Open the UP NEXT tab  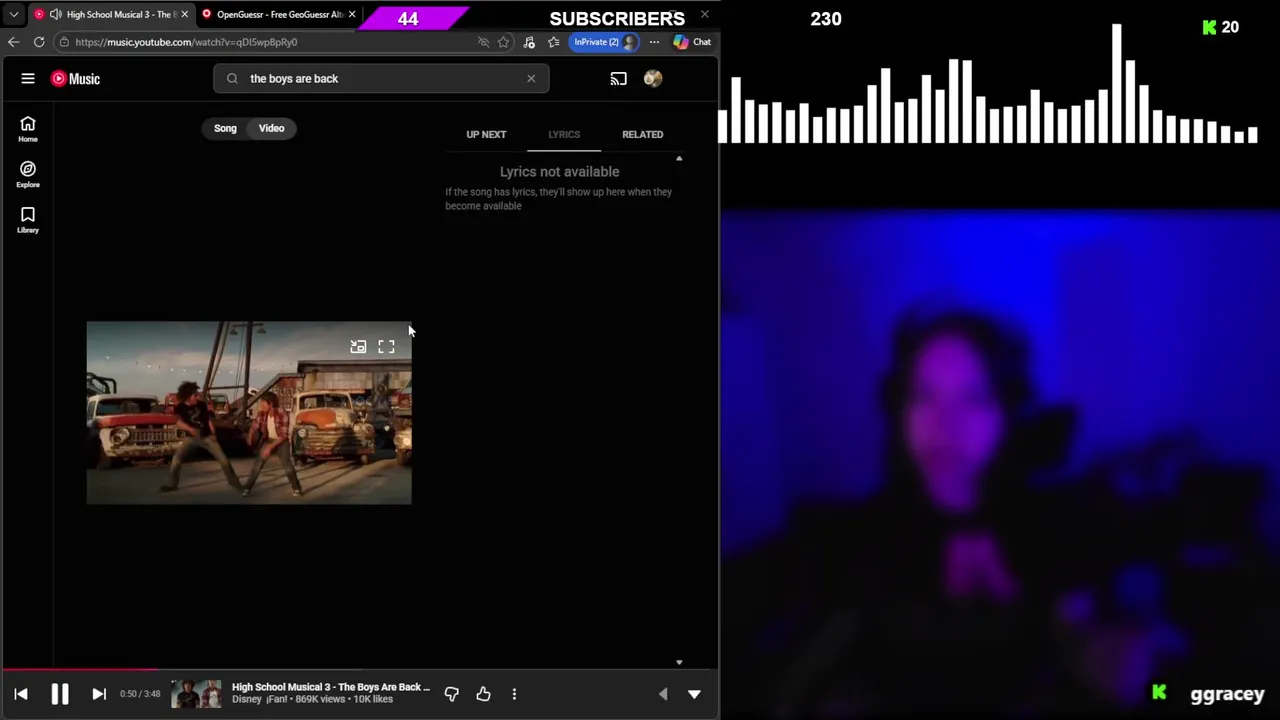(486, 134)
